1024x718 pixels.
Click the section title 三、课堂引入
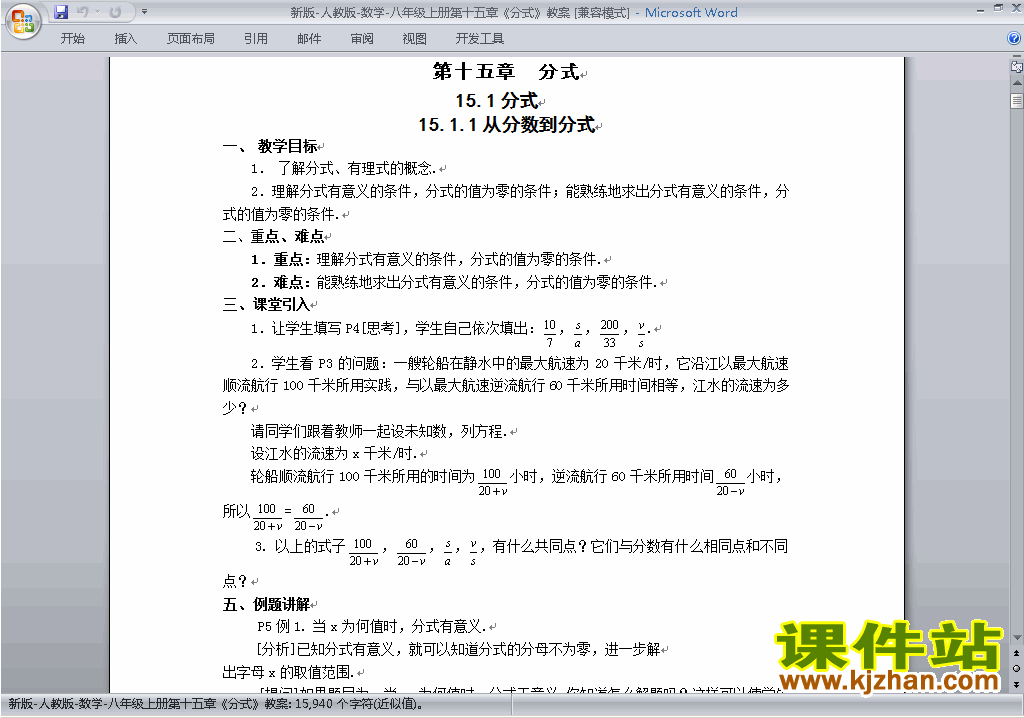pos(266,304)
